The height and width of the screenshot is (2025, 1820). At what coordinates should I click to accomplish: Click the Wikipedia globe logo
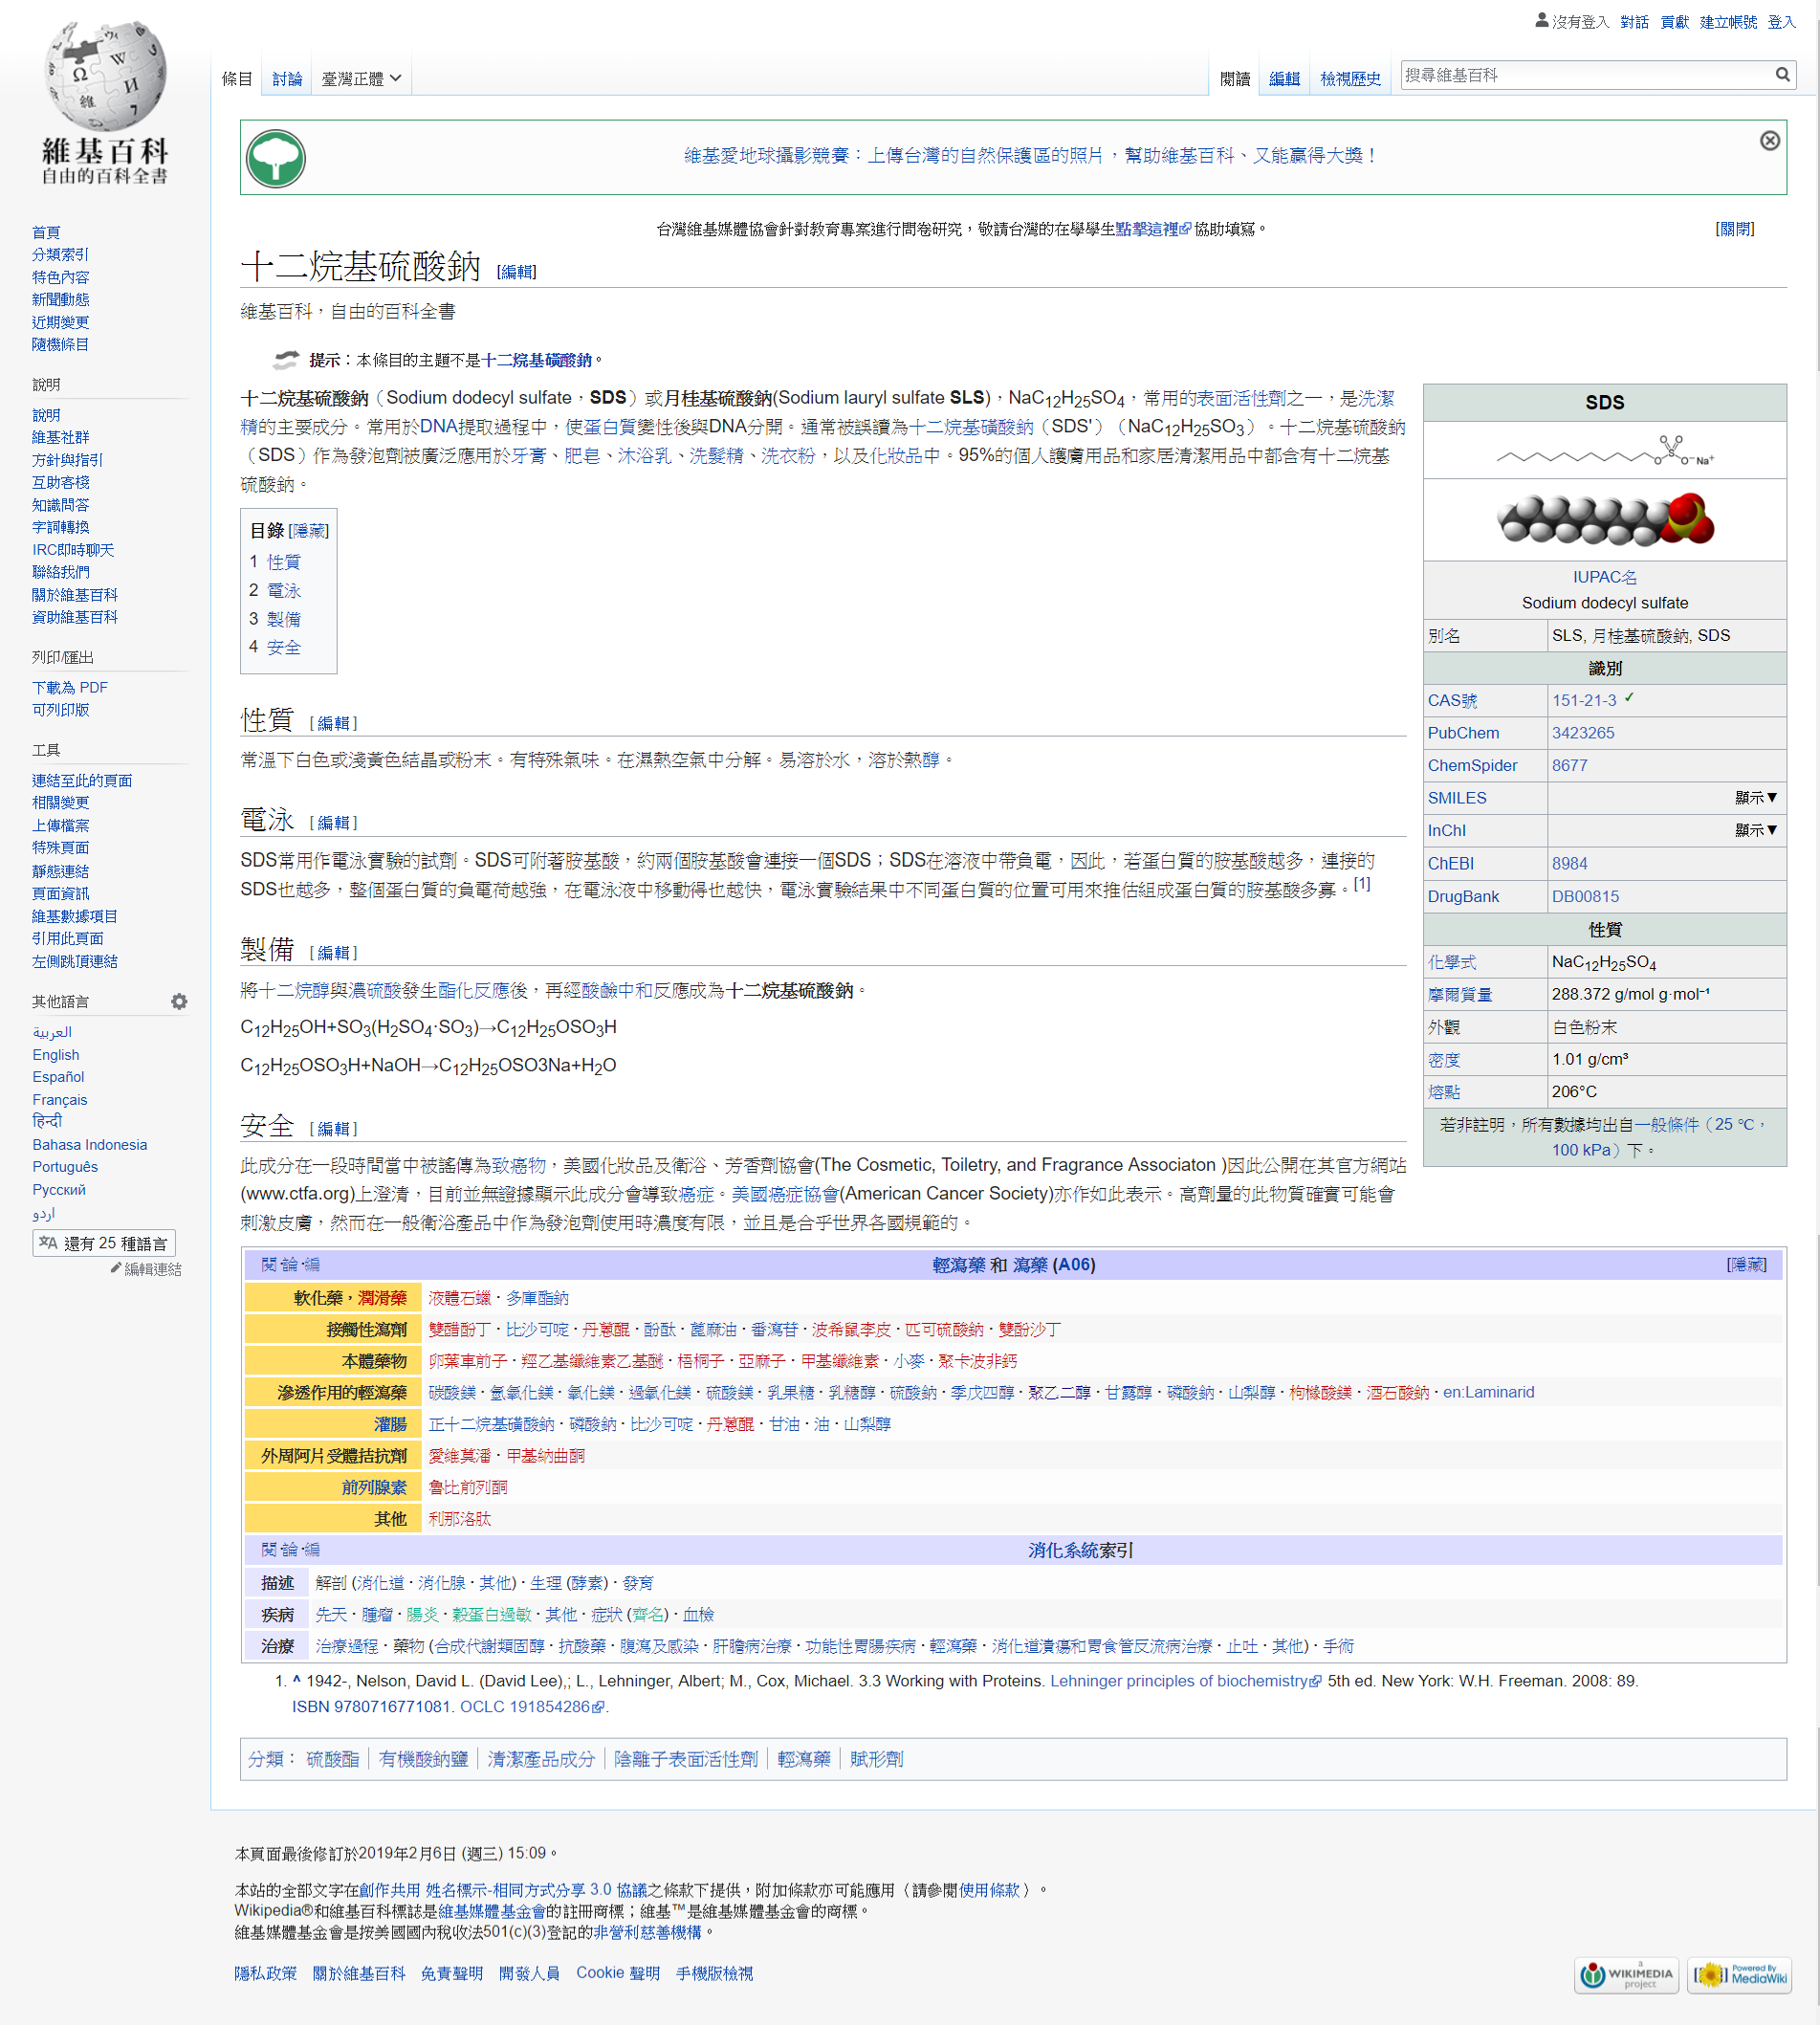pyautogui.click(x=104, y=76)
